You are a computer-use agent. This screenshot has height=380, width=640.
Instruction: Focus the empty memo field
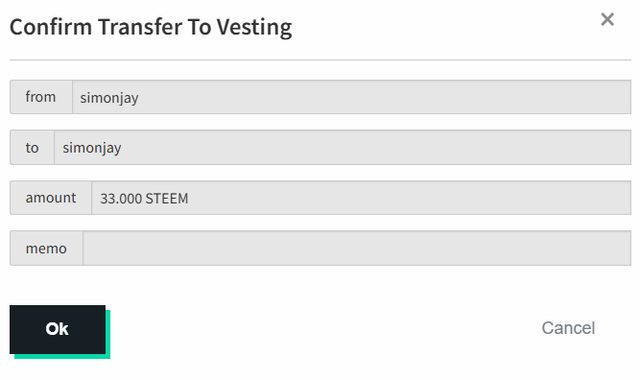[357, 248]
